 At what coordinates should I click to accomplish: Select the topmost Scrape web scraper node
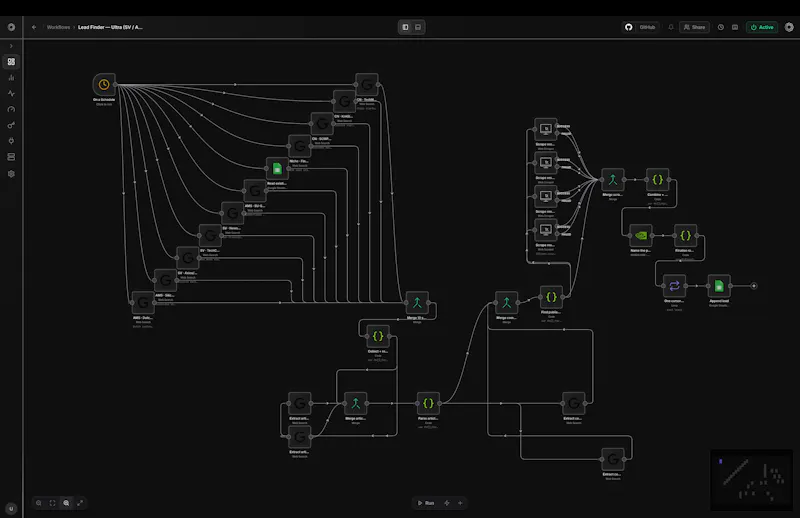[545, 129]
